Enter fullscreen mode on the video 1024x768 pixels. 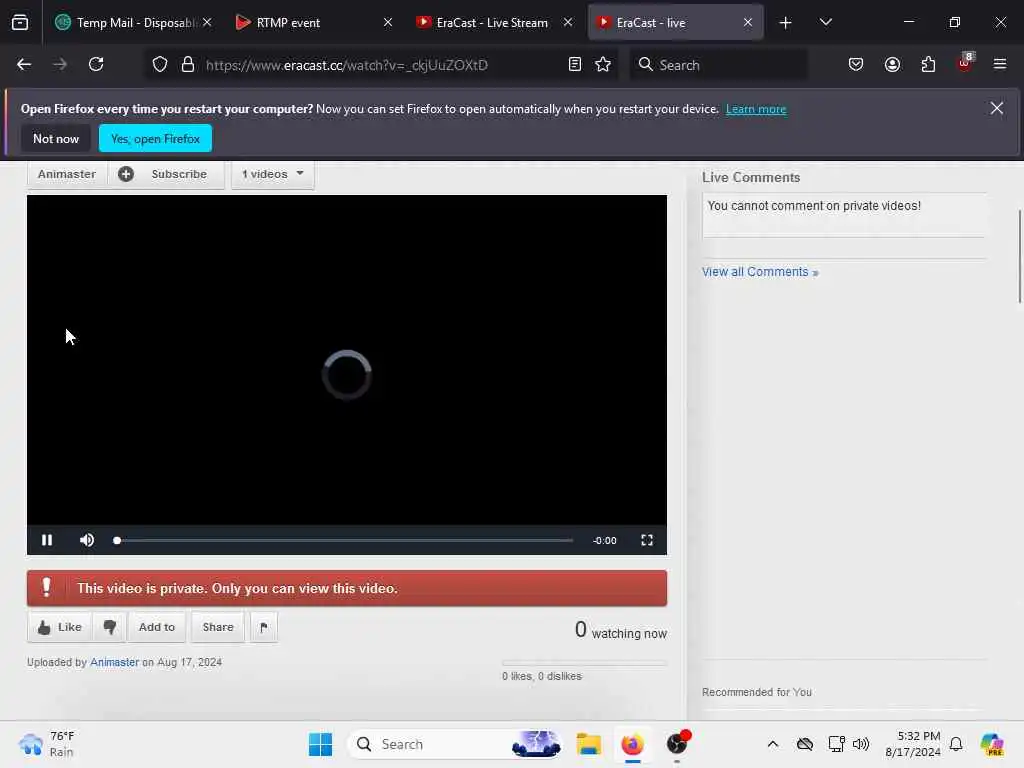tap(647, 540)
